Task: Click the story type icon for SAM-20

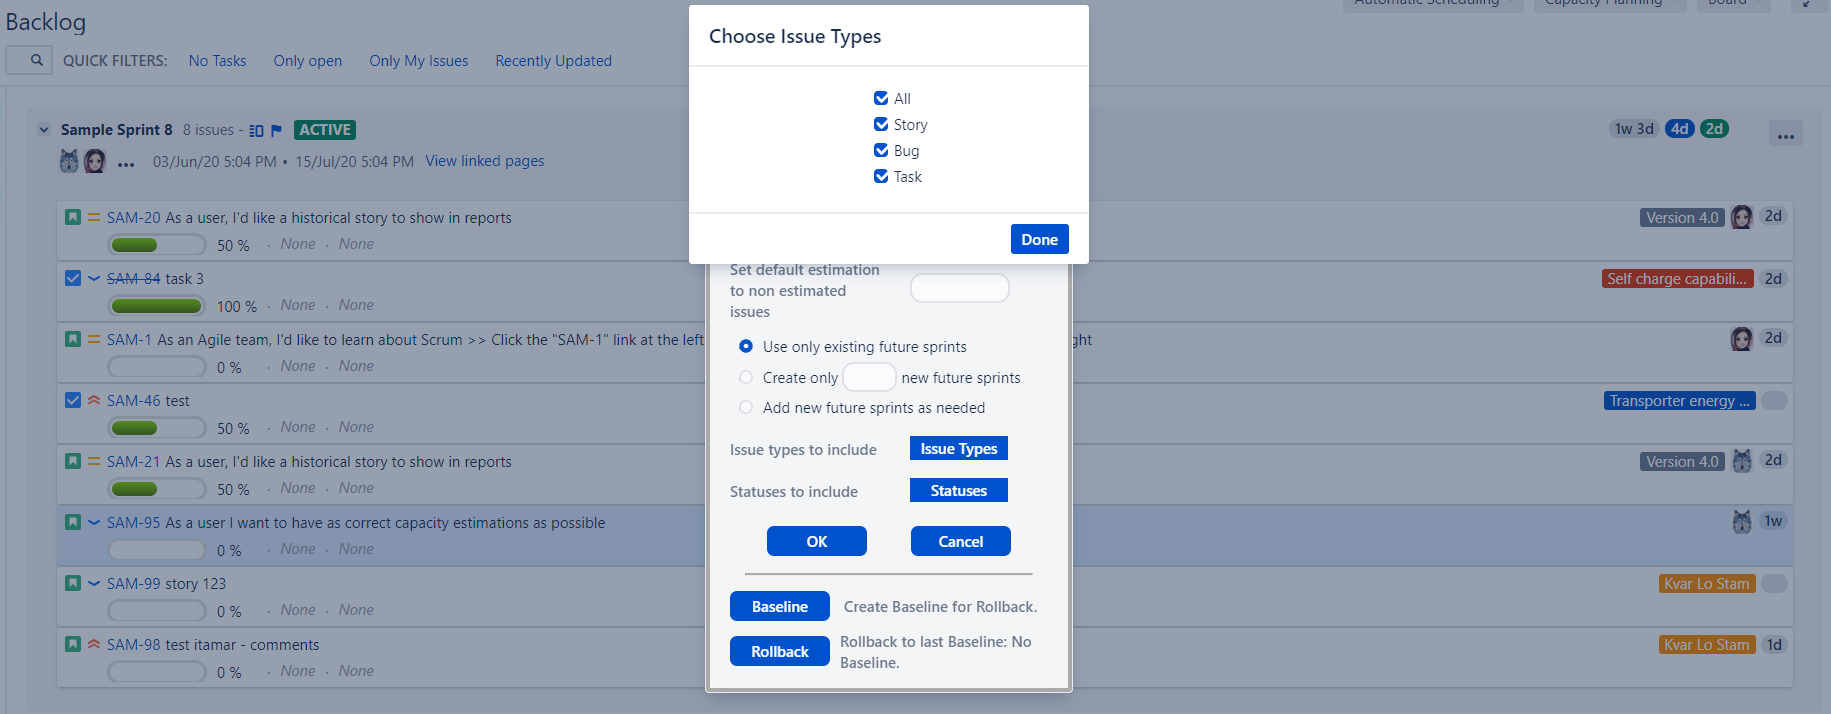Action: (73, 217)
